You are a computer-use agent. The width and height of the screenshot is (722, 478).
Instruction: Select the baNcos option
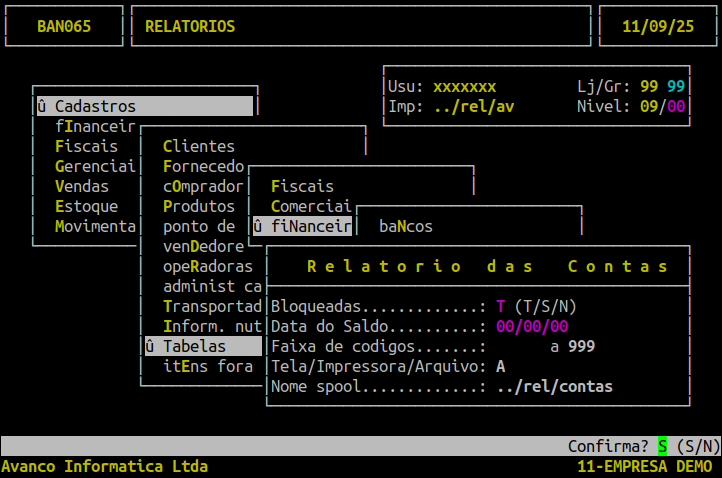point(406,226)
